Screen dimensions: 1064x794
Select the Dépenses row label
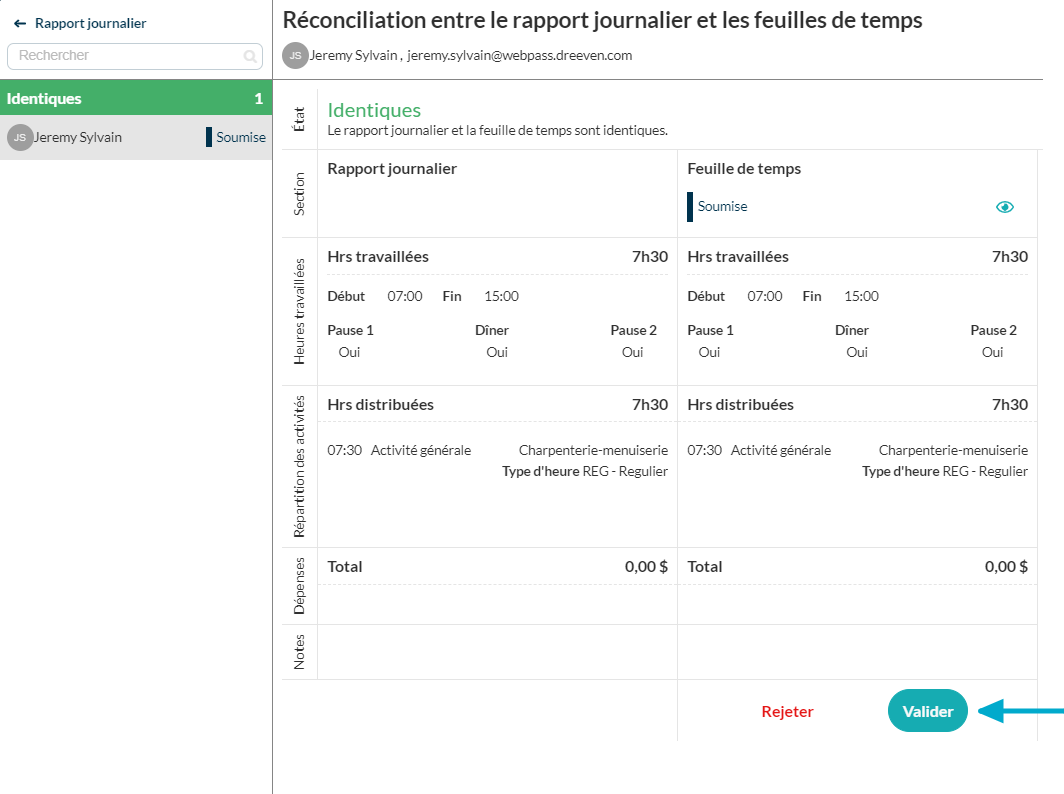[x=300, y=586]
